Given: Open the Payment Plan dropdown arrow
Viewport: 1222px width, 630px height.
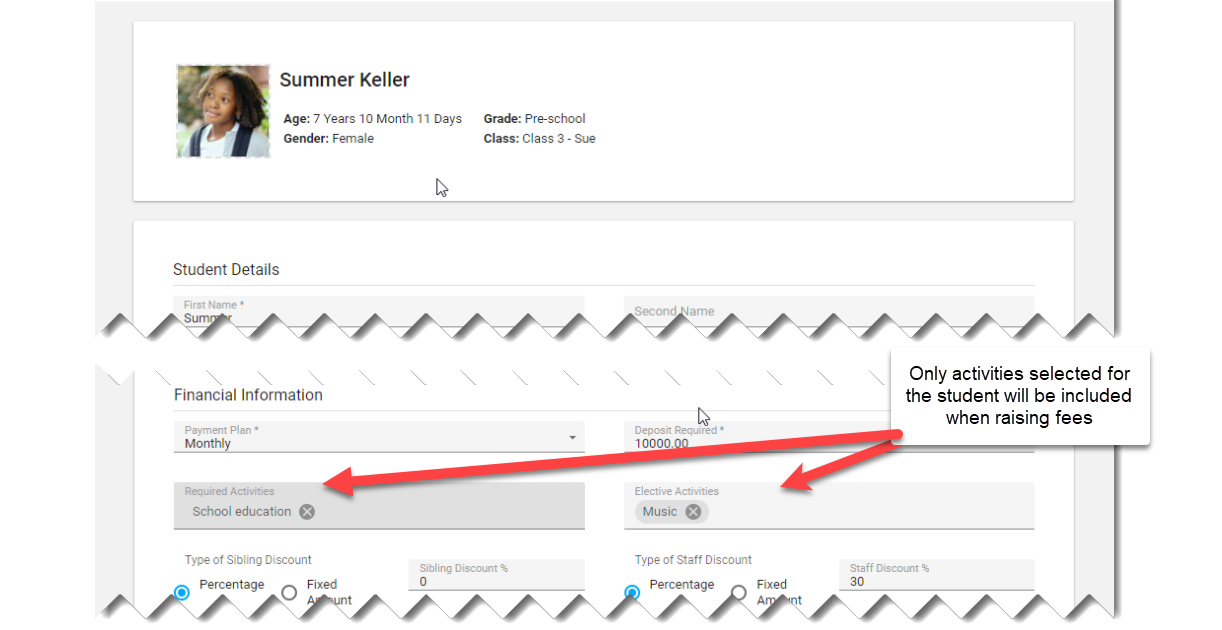Looking at the screenshot, I should click(x=572, y=438).
